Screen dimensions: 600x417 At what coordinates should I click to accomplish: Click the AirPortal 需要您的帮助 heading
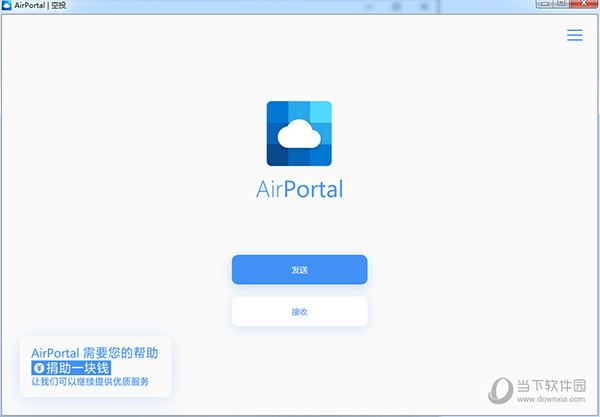[95, 353]
